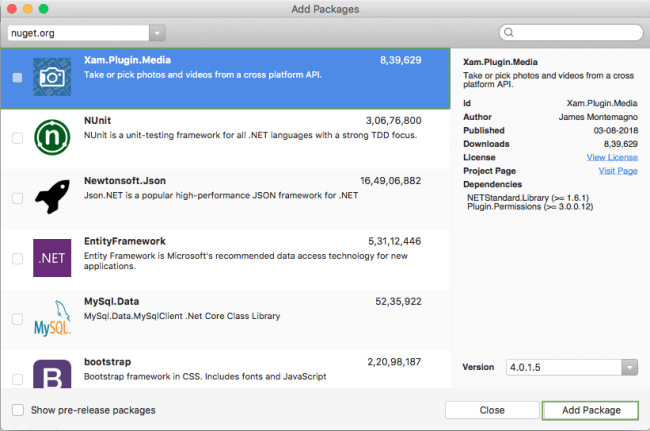Click the Newtonsoft.Json rocket icon
The image size is (650, 431).
(x=52, y=198)
